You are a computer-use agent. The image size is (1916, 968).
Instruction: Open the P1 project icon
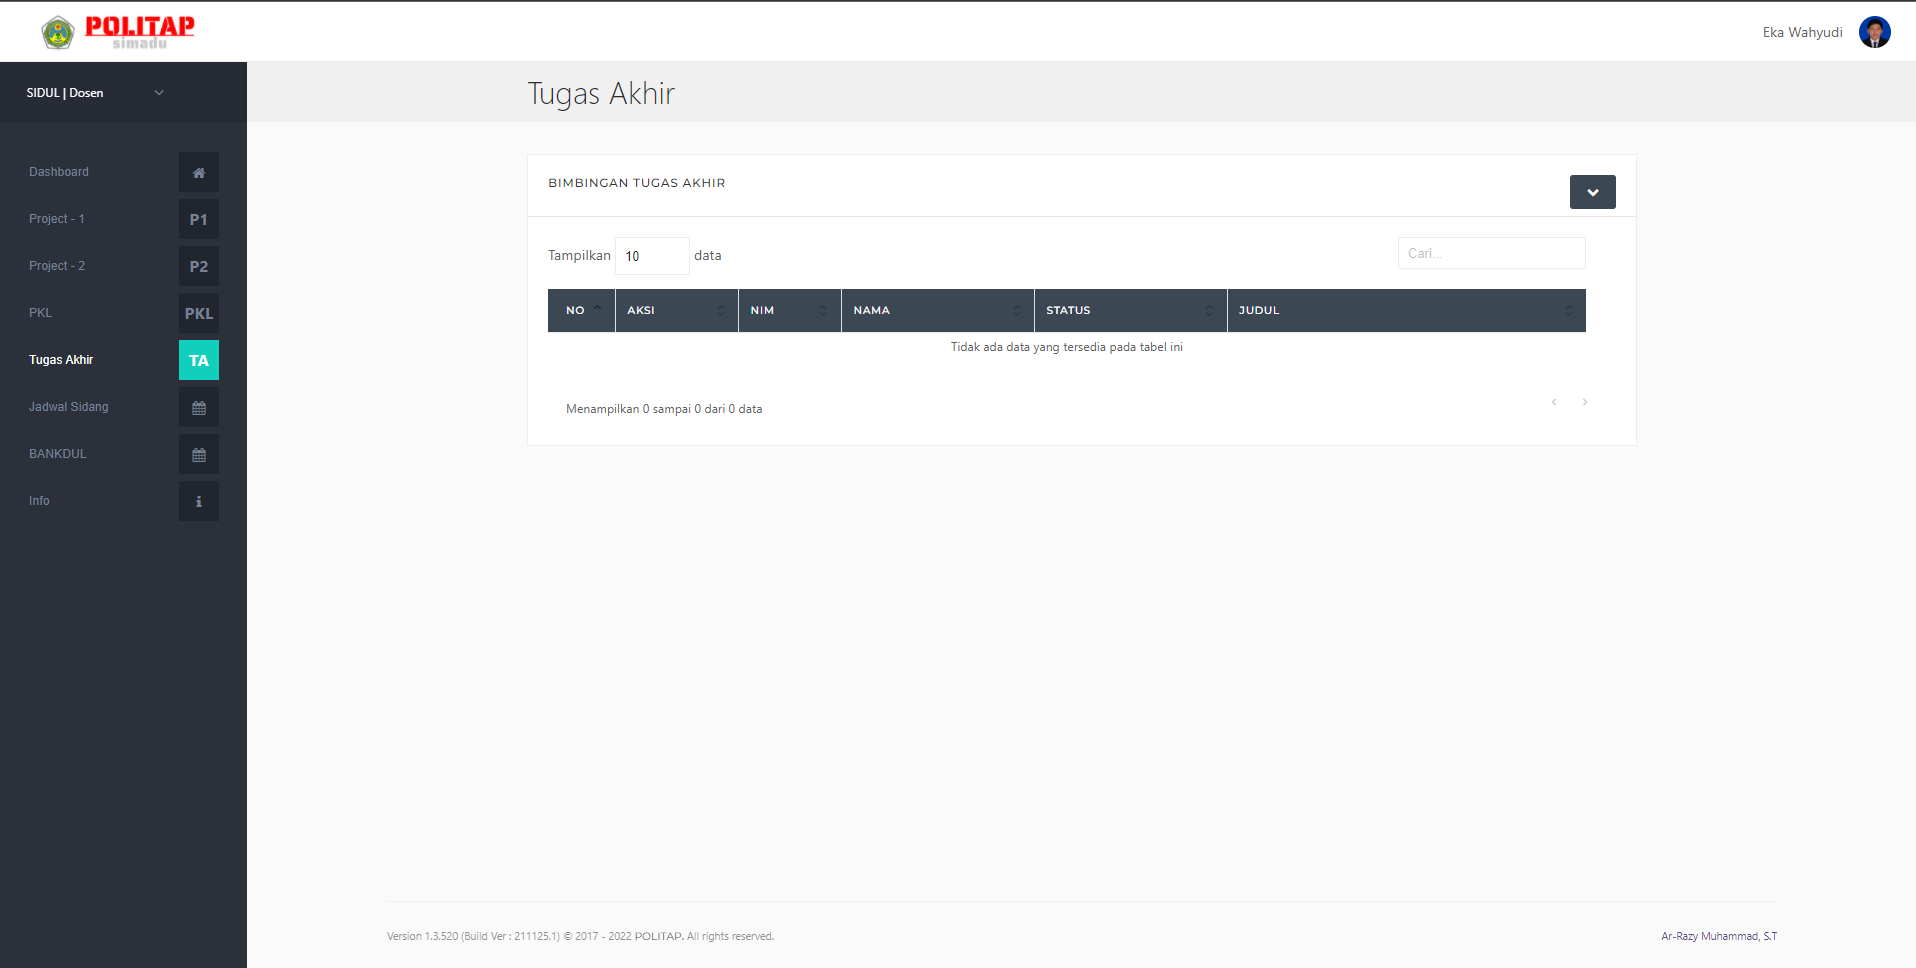point(199,219)
